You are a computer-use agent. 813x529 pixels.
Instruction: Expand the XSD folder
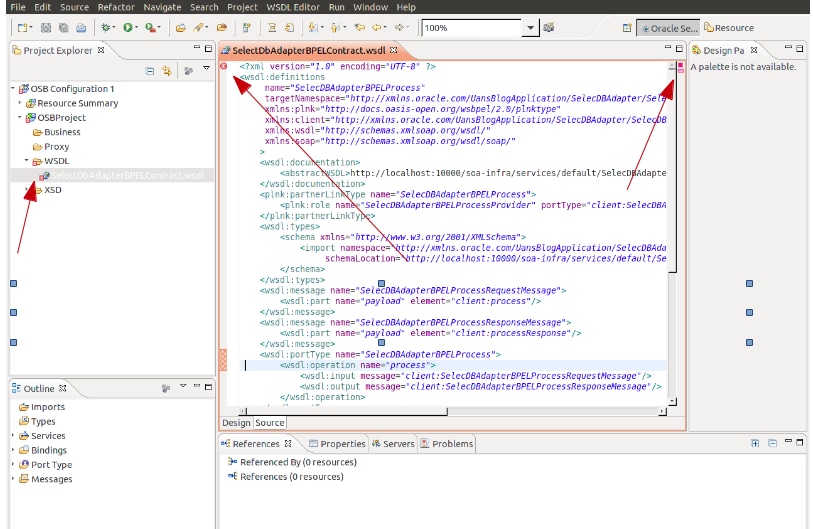coord(27,190)
